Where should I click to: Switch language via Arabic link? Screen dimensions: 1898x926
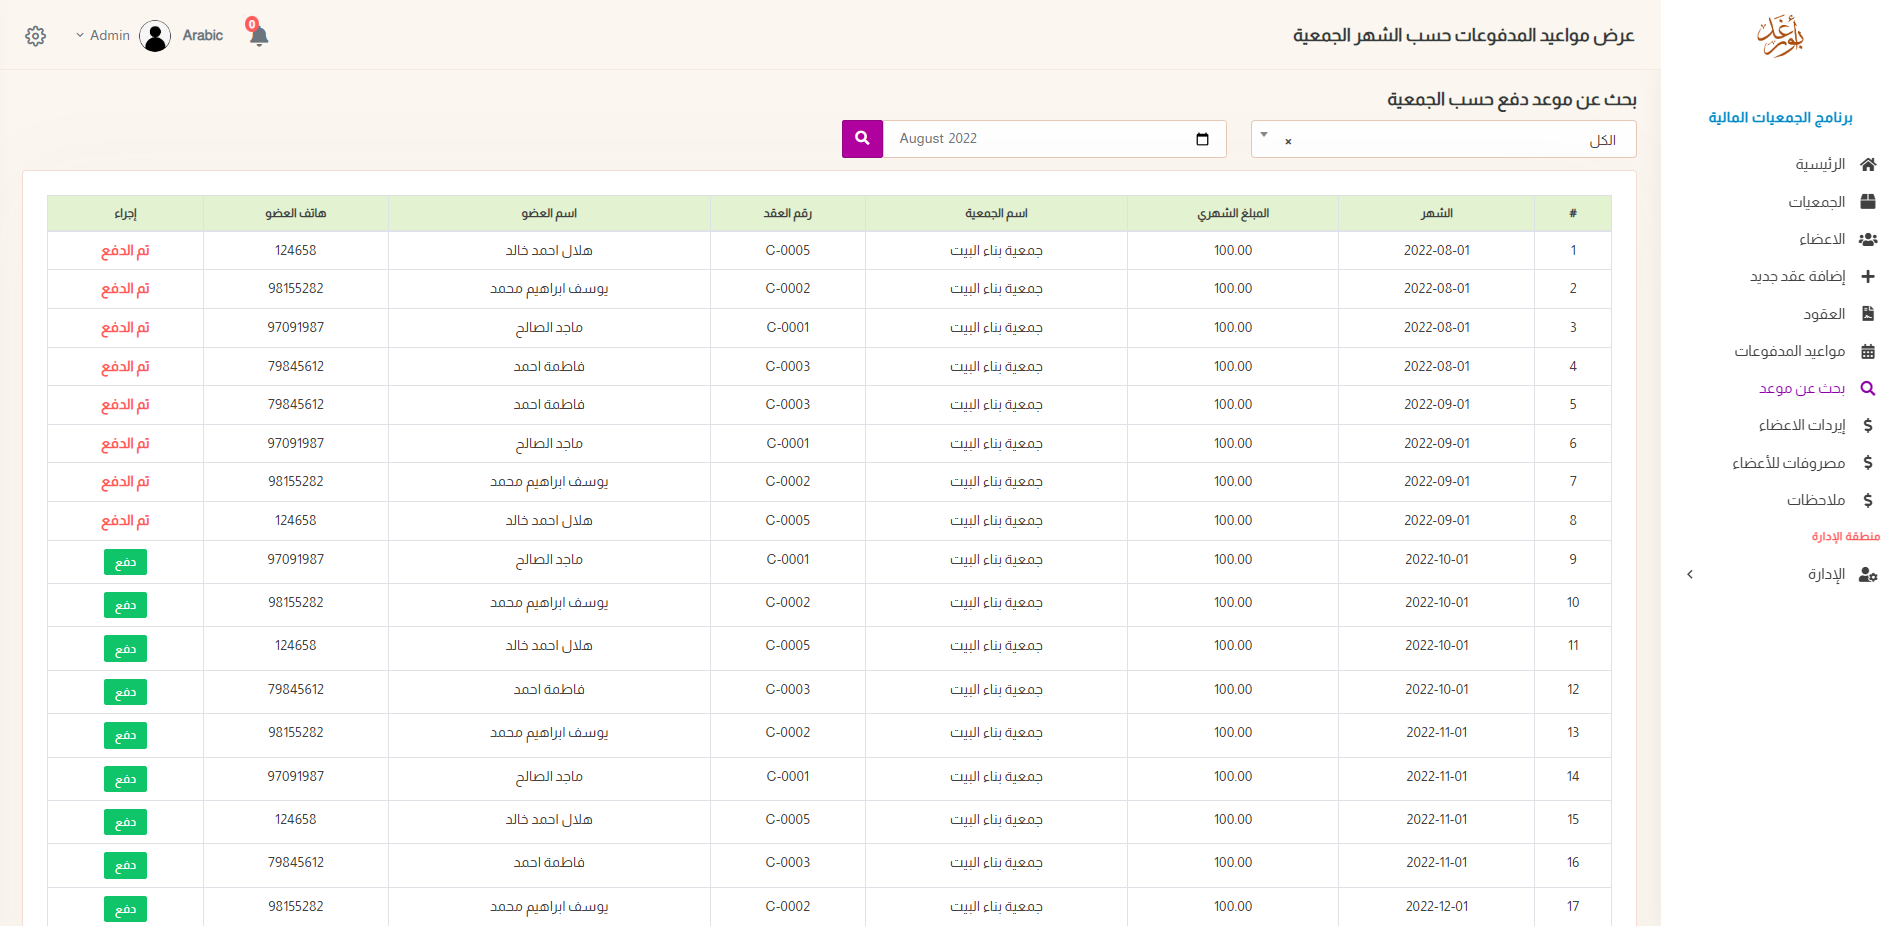click(202, 36)
